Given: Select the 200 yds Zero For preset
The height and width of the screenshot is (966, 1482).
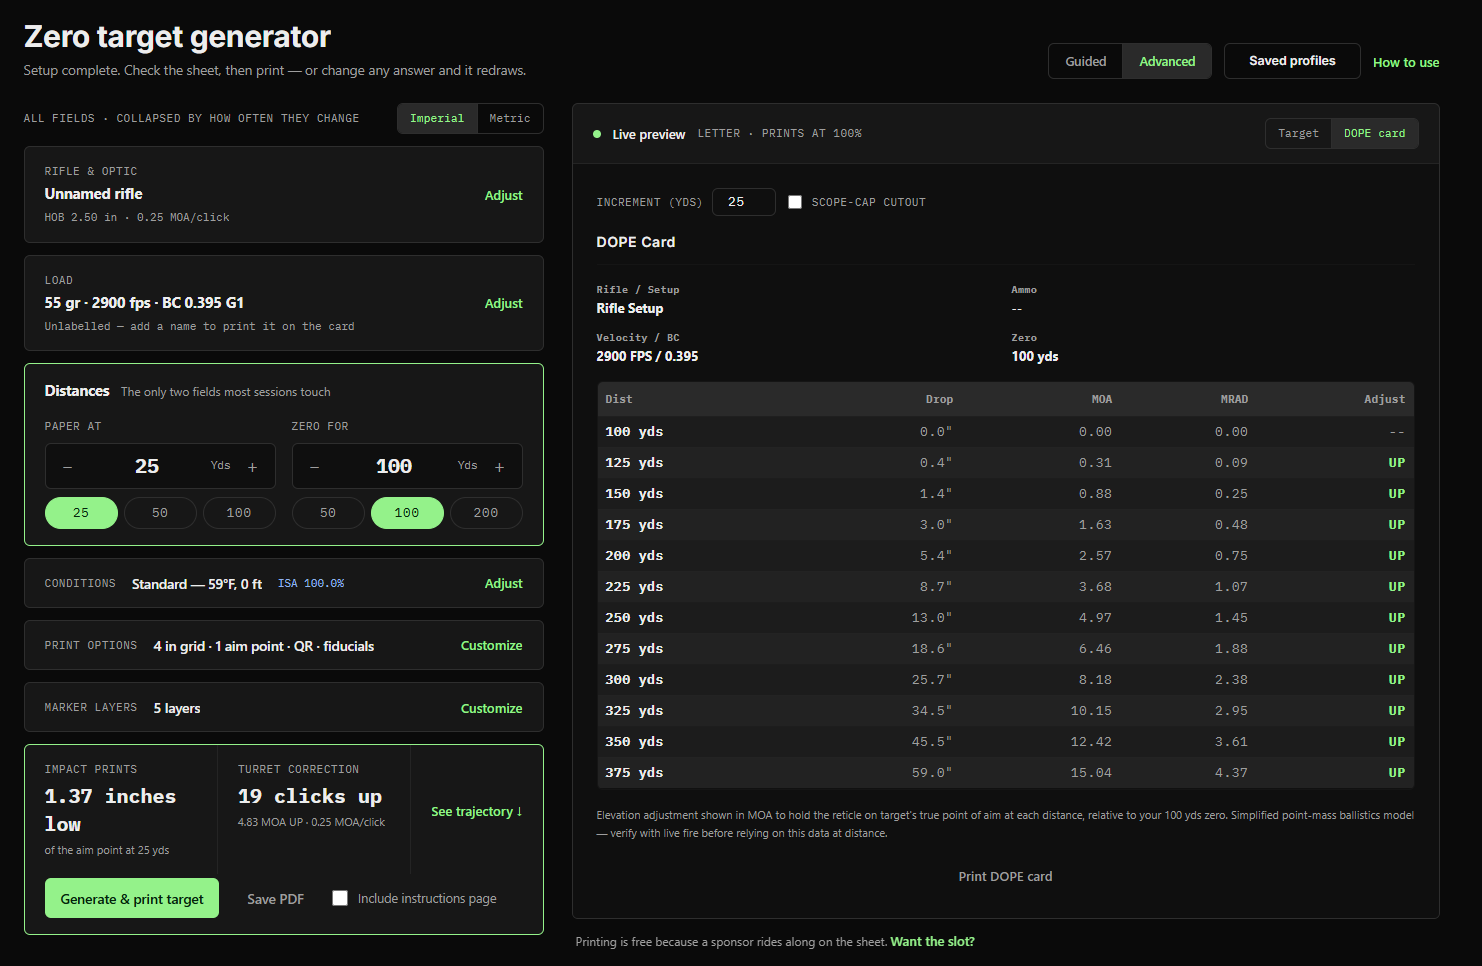Looking at the screenshot, I should tap(486, 513).
